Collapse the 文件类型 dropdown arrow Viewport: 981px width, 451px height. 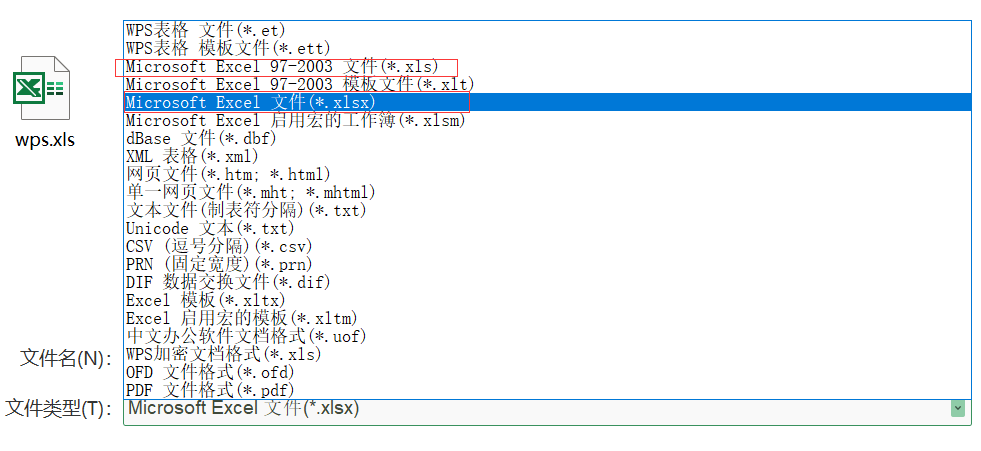coord(957,409)
